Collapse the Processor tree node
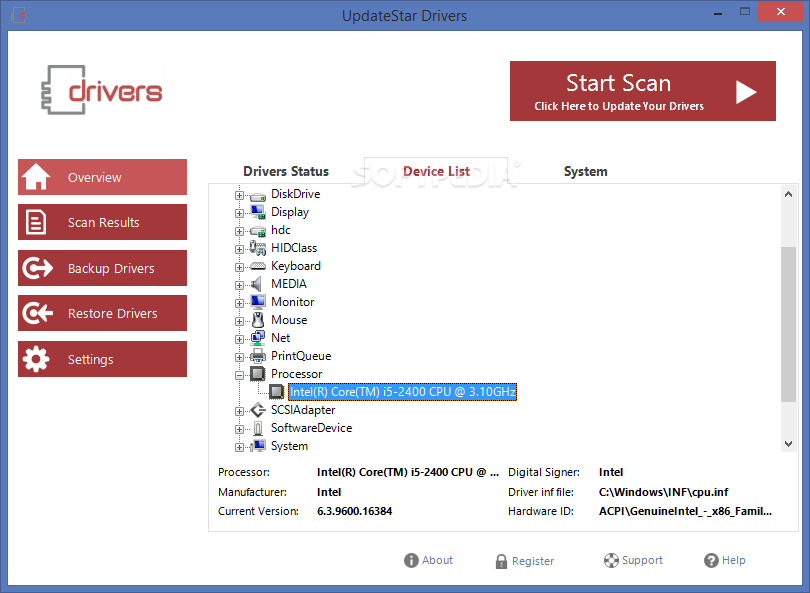Viewport: 810px width, 593px height. (x=239, y=376)
